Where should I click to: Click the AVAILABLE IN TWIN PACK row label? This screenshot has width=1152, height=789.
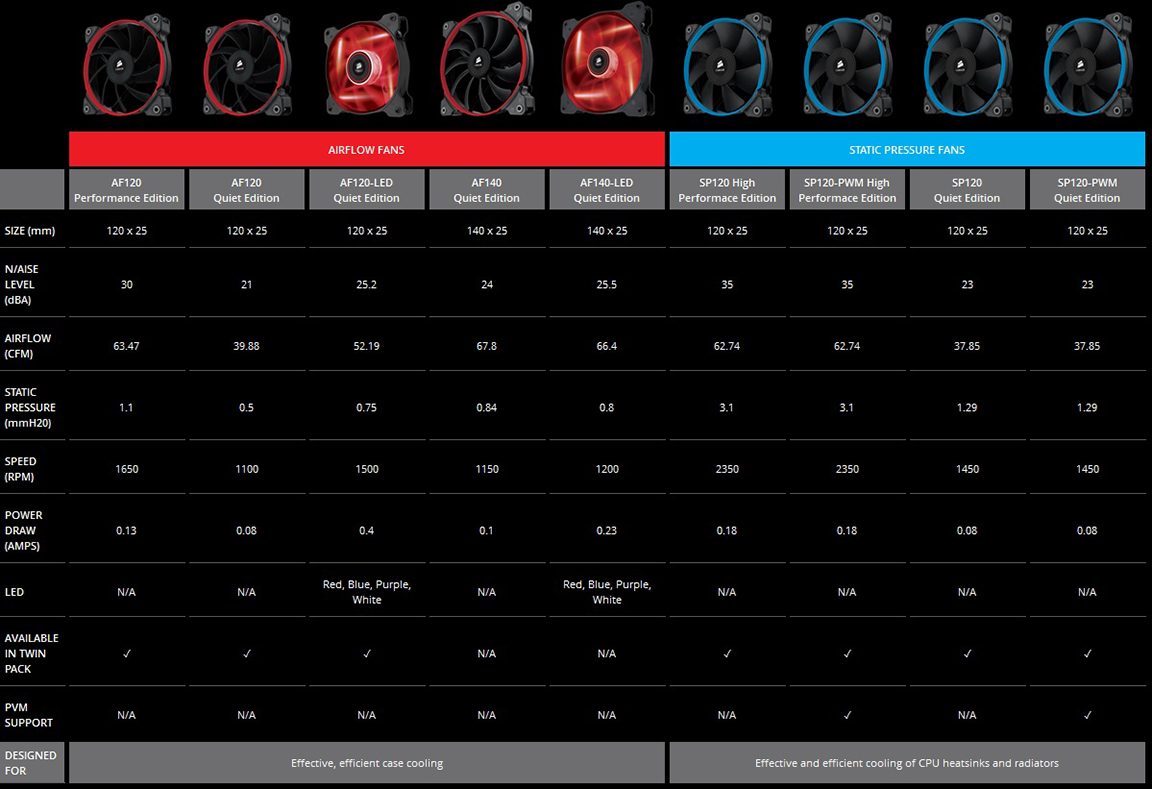(x=32, y=653)
